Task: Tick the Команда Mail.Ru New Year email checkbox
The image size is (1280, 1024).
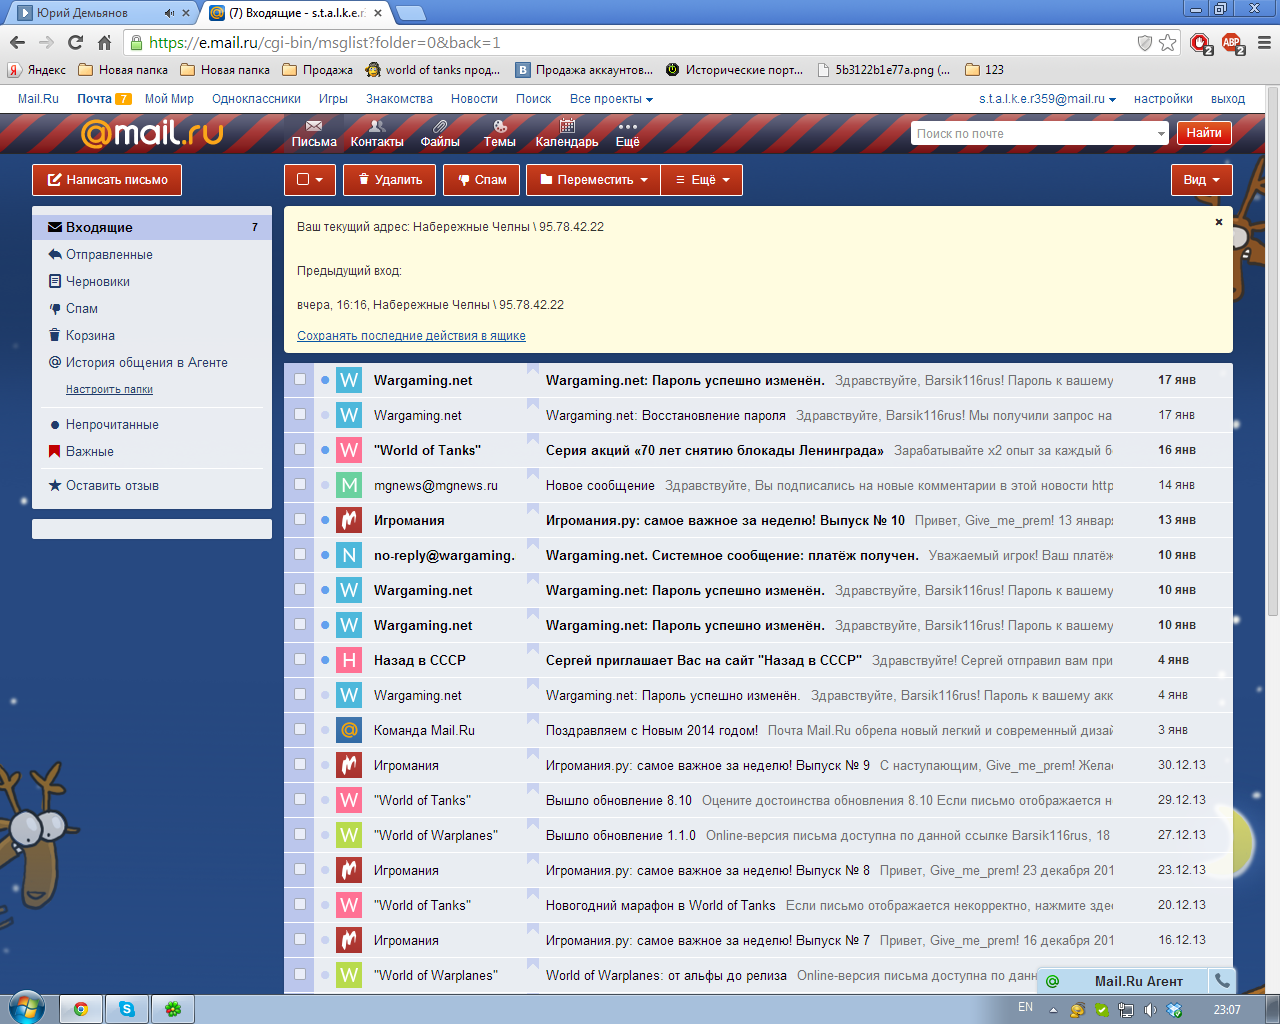Action: (x=300, y=729)
